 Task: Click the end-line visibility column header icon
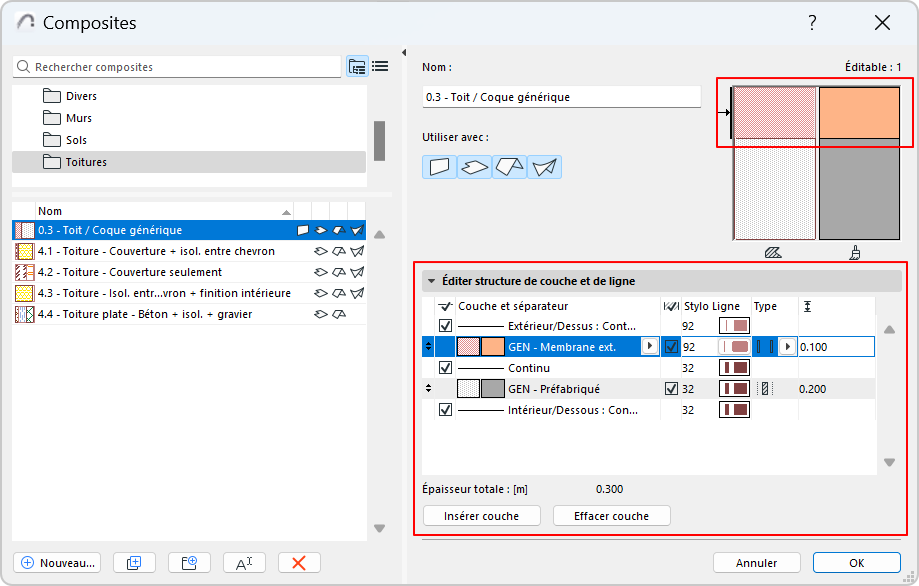tap(671, 306)
